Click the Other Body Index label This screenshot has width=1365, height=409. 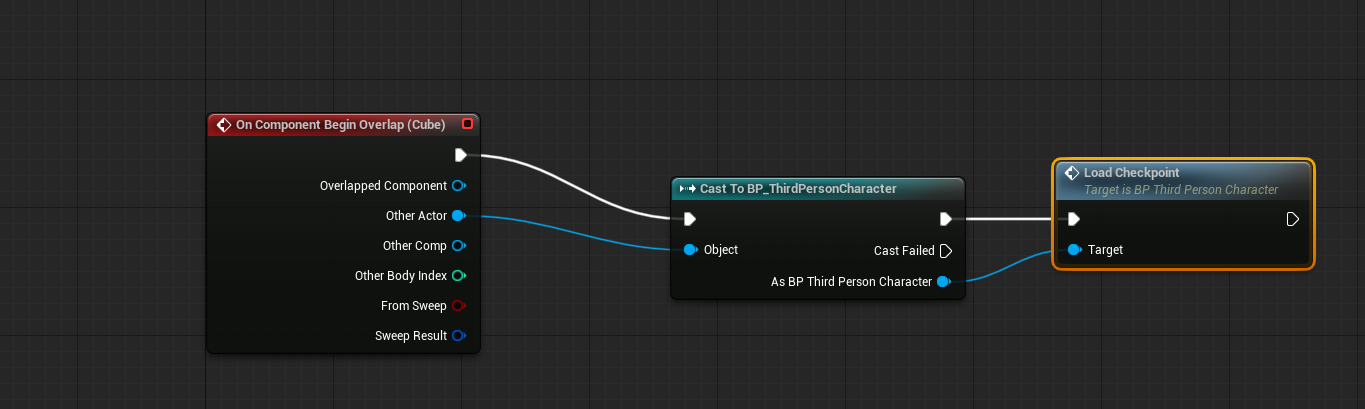point(401,276)
